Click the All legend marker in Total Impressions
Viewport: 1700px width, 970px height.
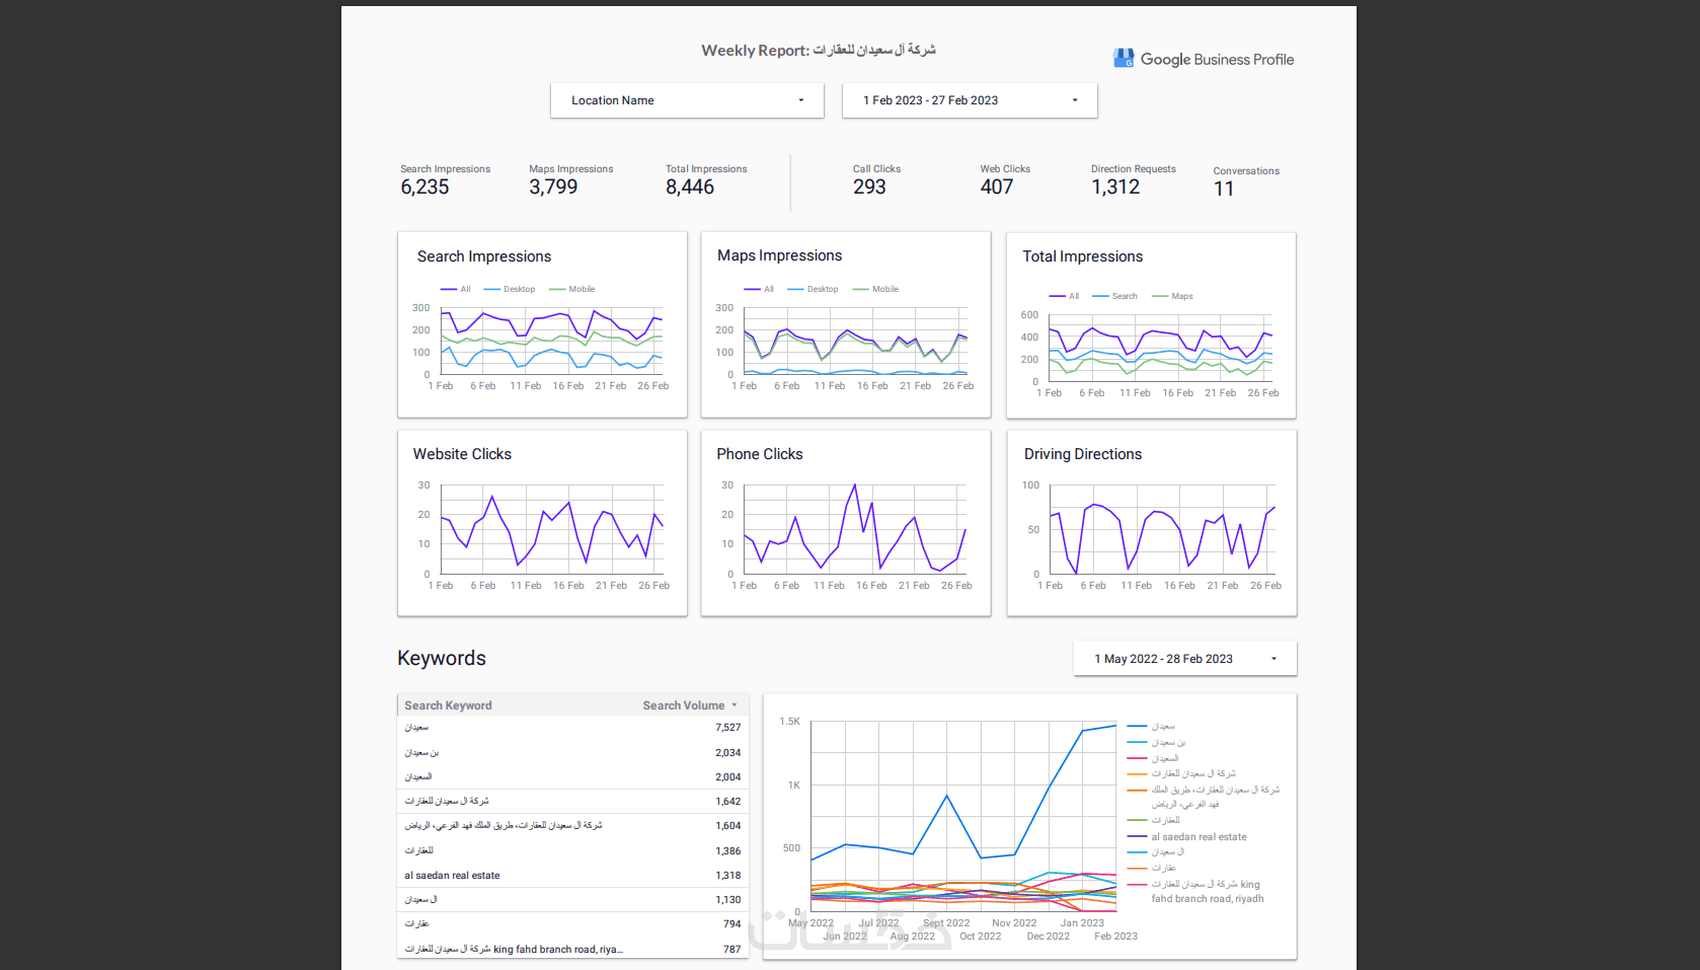(1057, 296)
